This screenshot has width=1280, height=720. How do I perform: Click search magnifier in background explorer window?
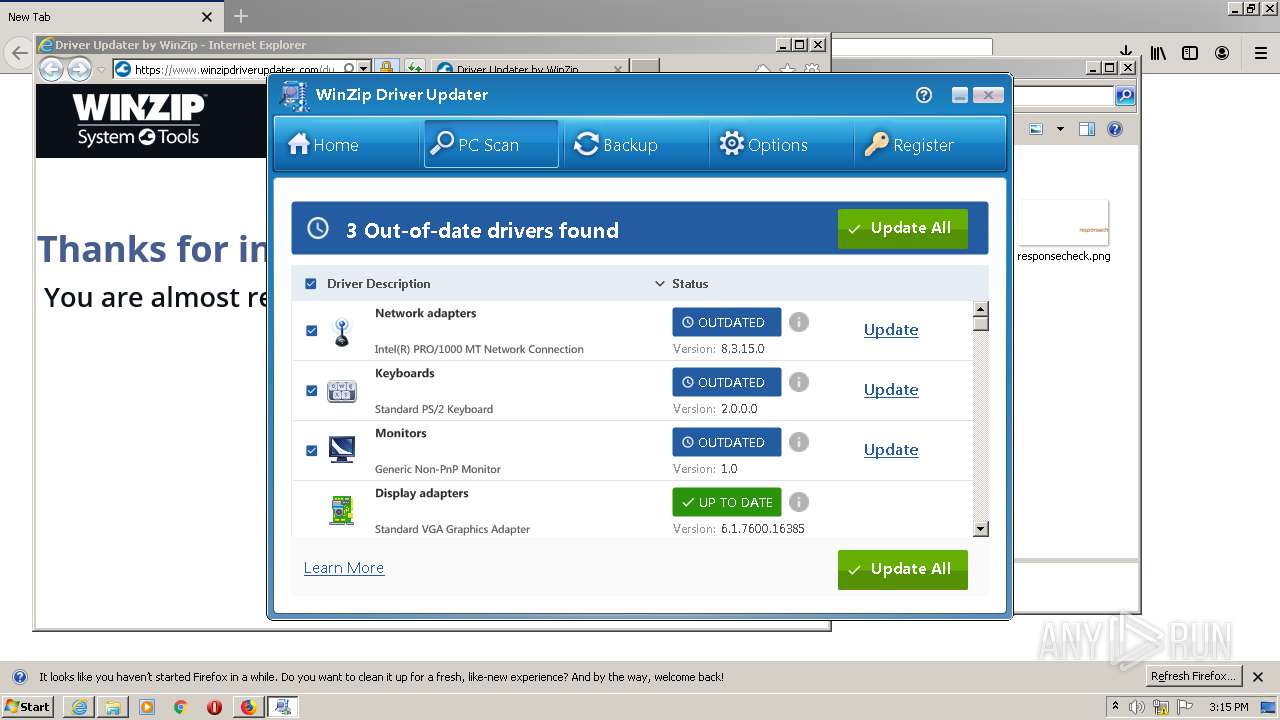point(1125,96)
